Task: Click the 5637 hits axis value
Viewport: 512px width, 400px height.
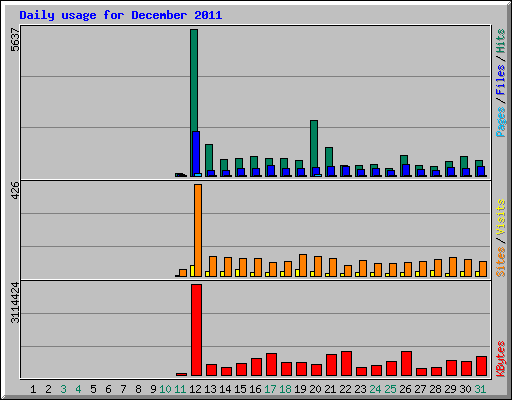Action: 15,40
